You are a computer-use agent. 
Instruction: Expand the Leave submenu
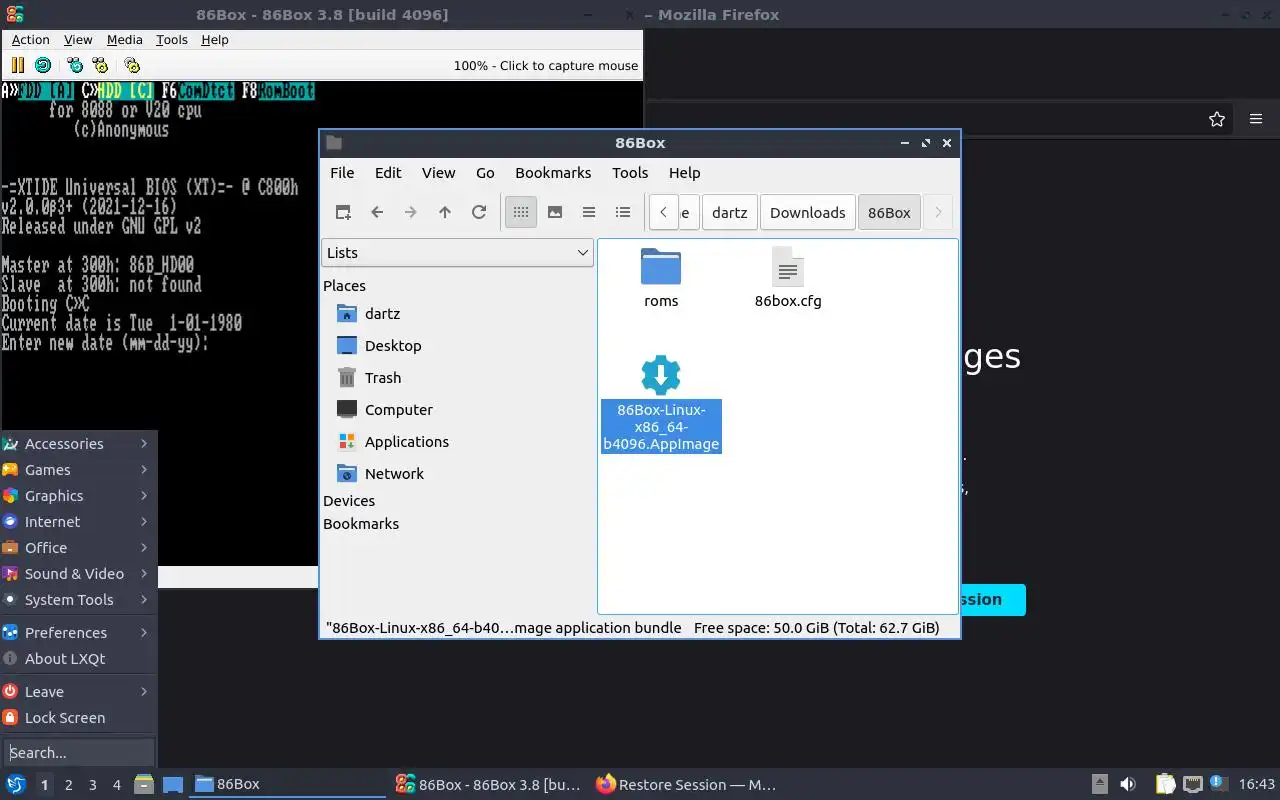click(78, 692)
